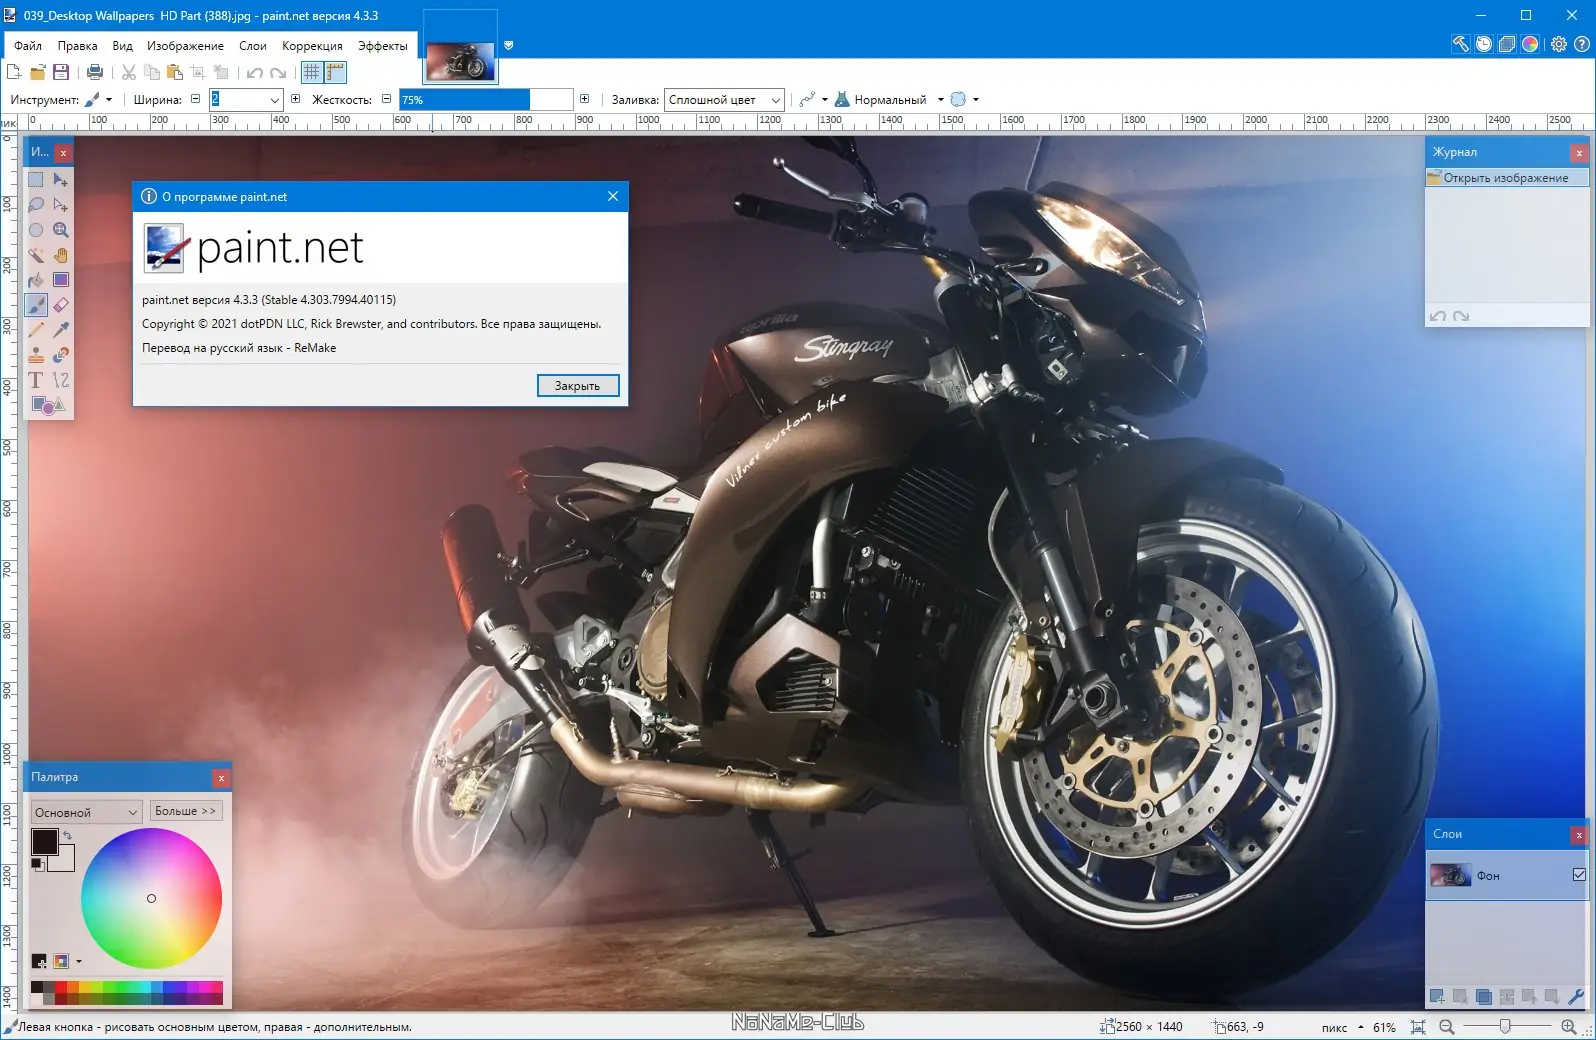The image size is (1596, 1040).
Task: Select the Text tool in toolbox
Action: pyautogui.click(x=36, y=380)
